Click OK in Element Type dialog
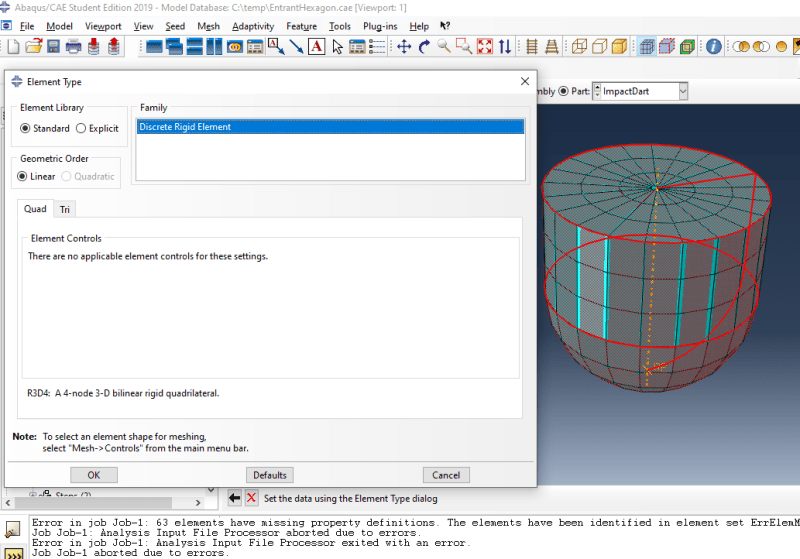This screenshot has width=800, height=559. [x=94, y=475]
